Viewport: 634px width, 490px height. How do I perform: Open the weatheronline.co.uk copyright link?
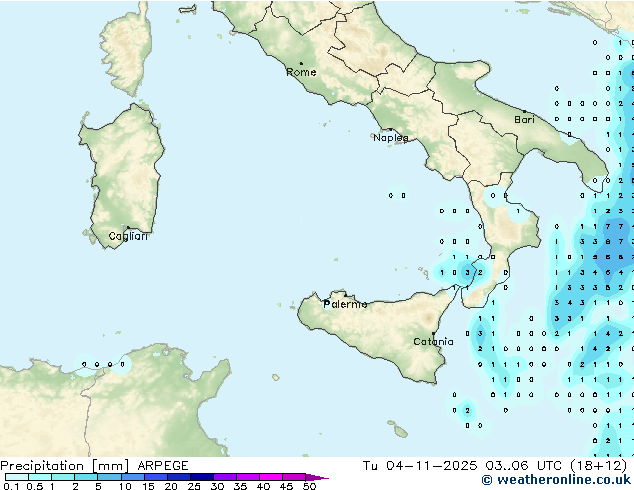pos(556,480)
